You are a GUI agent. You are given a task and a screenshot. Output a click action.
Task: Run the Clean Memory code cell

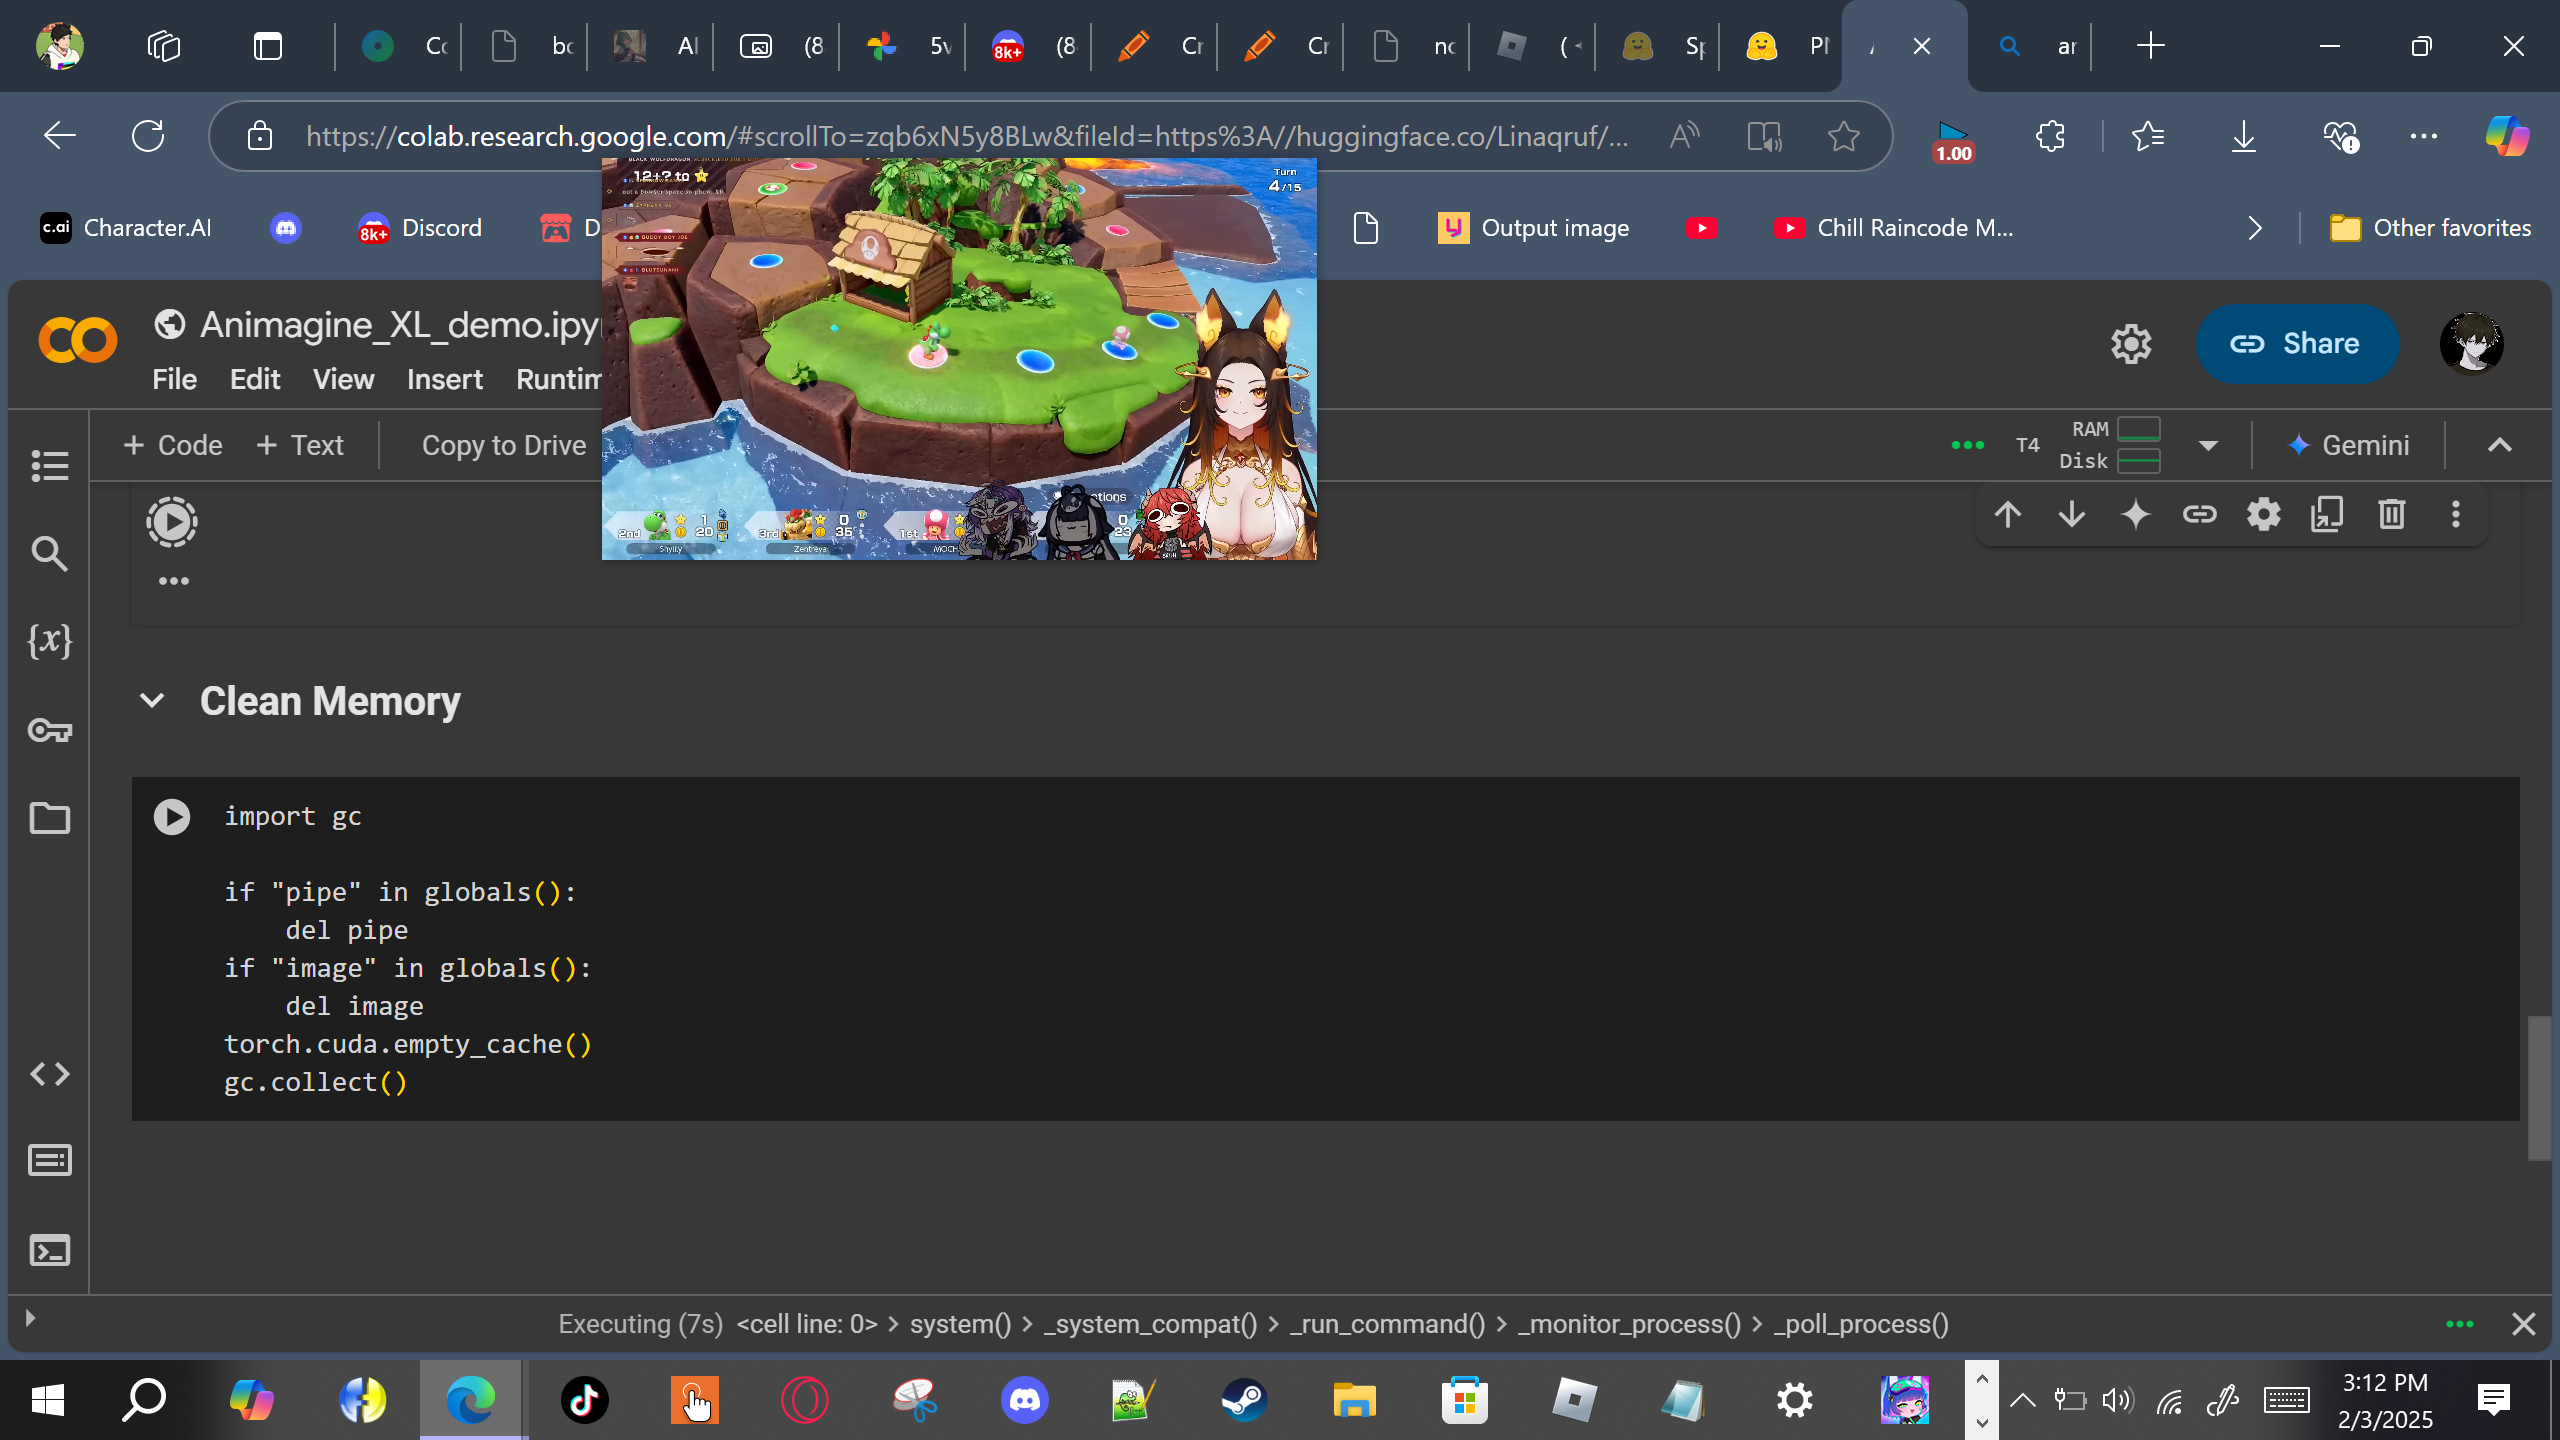tap(172, 817)
